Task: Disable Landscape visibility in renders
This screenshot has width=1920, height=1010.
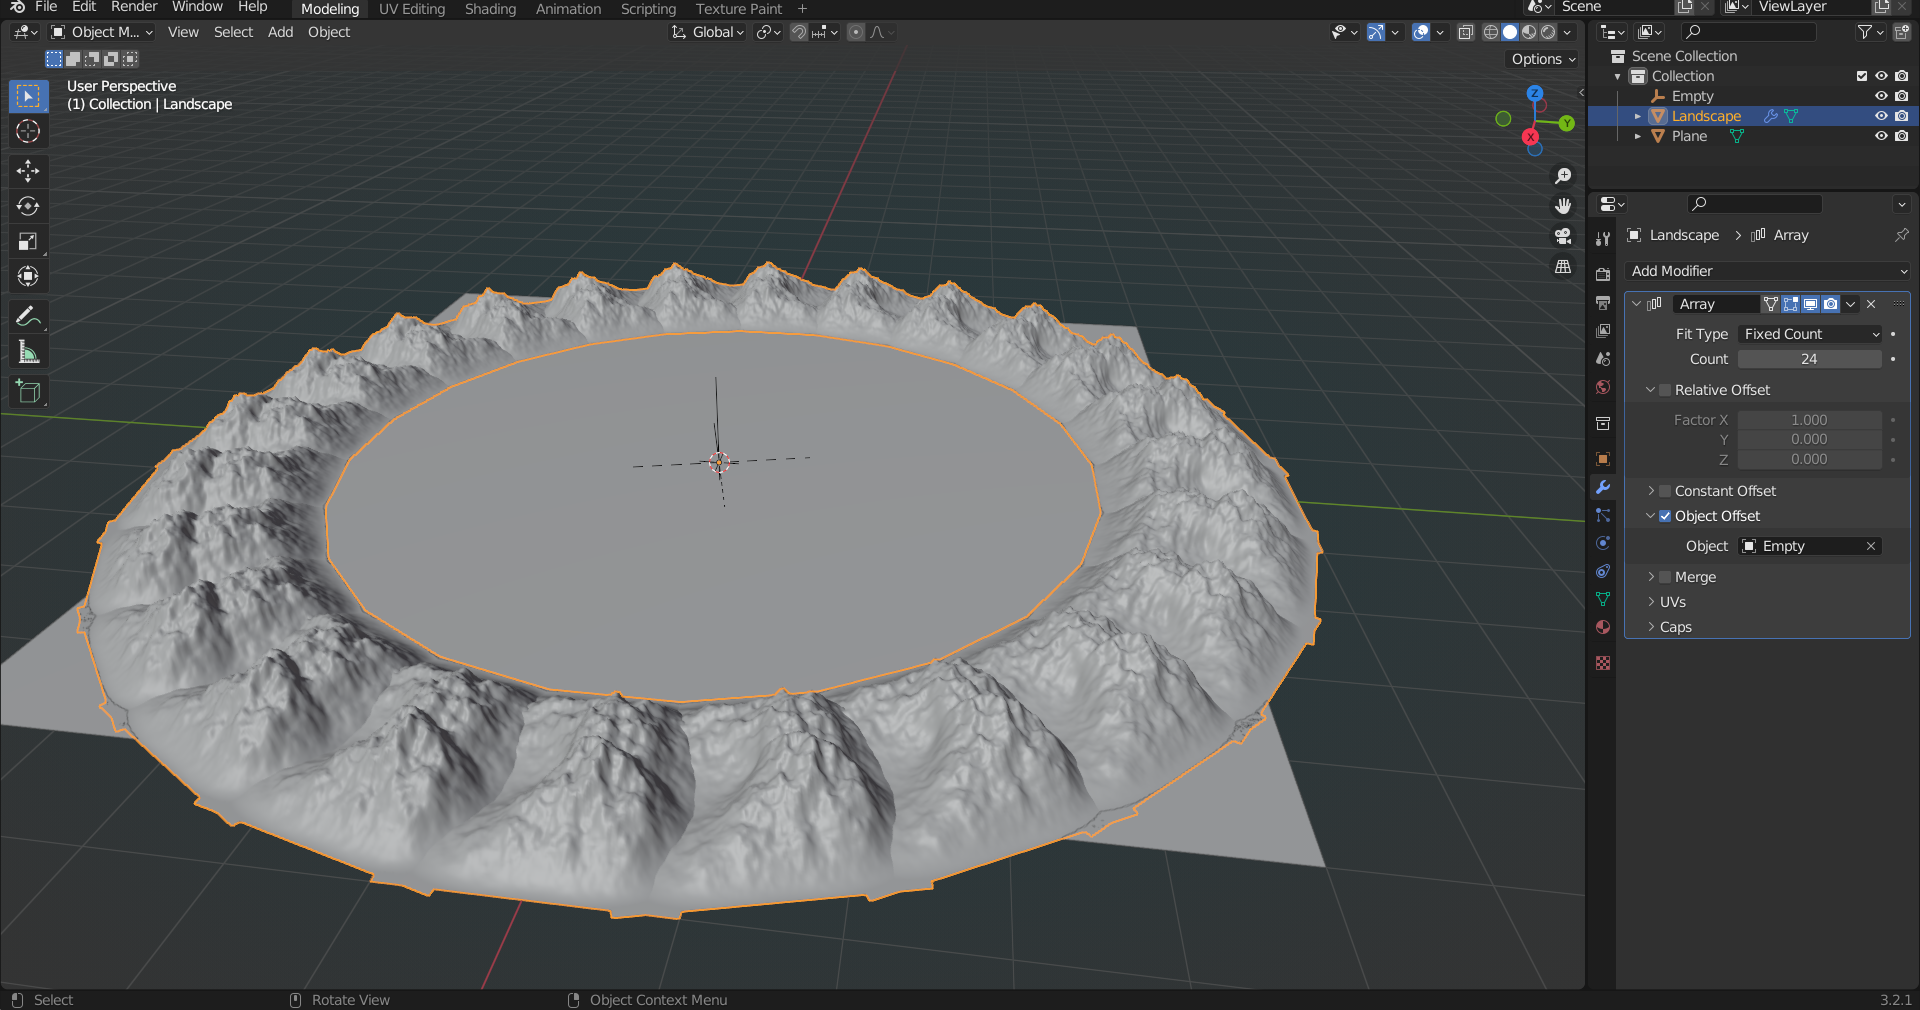Action: coord(1900,116)
